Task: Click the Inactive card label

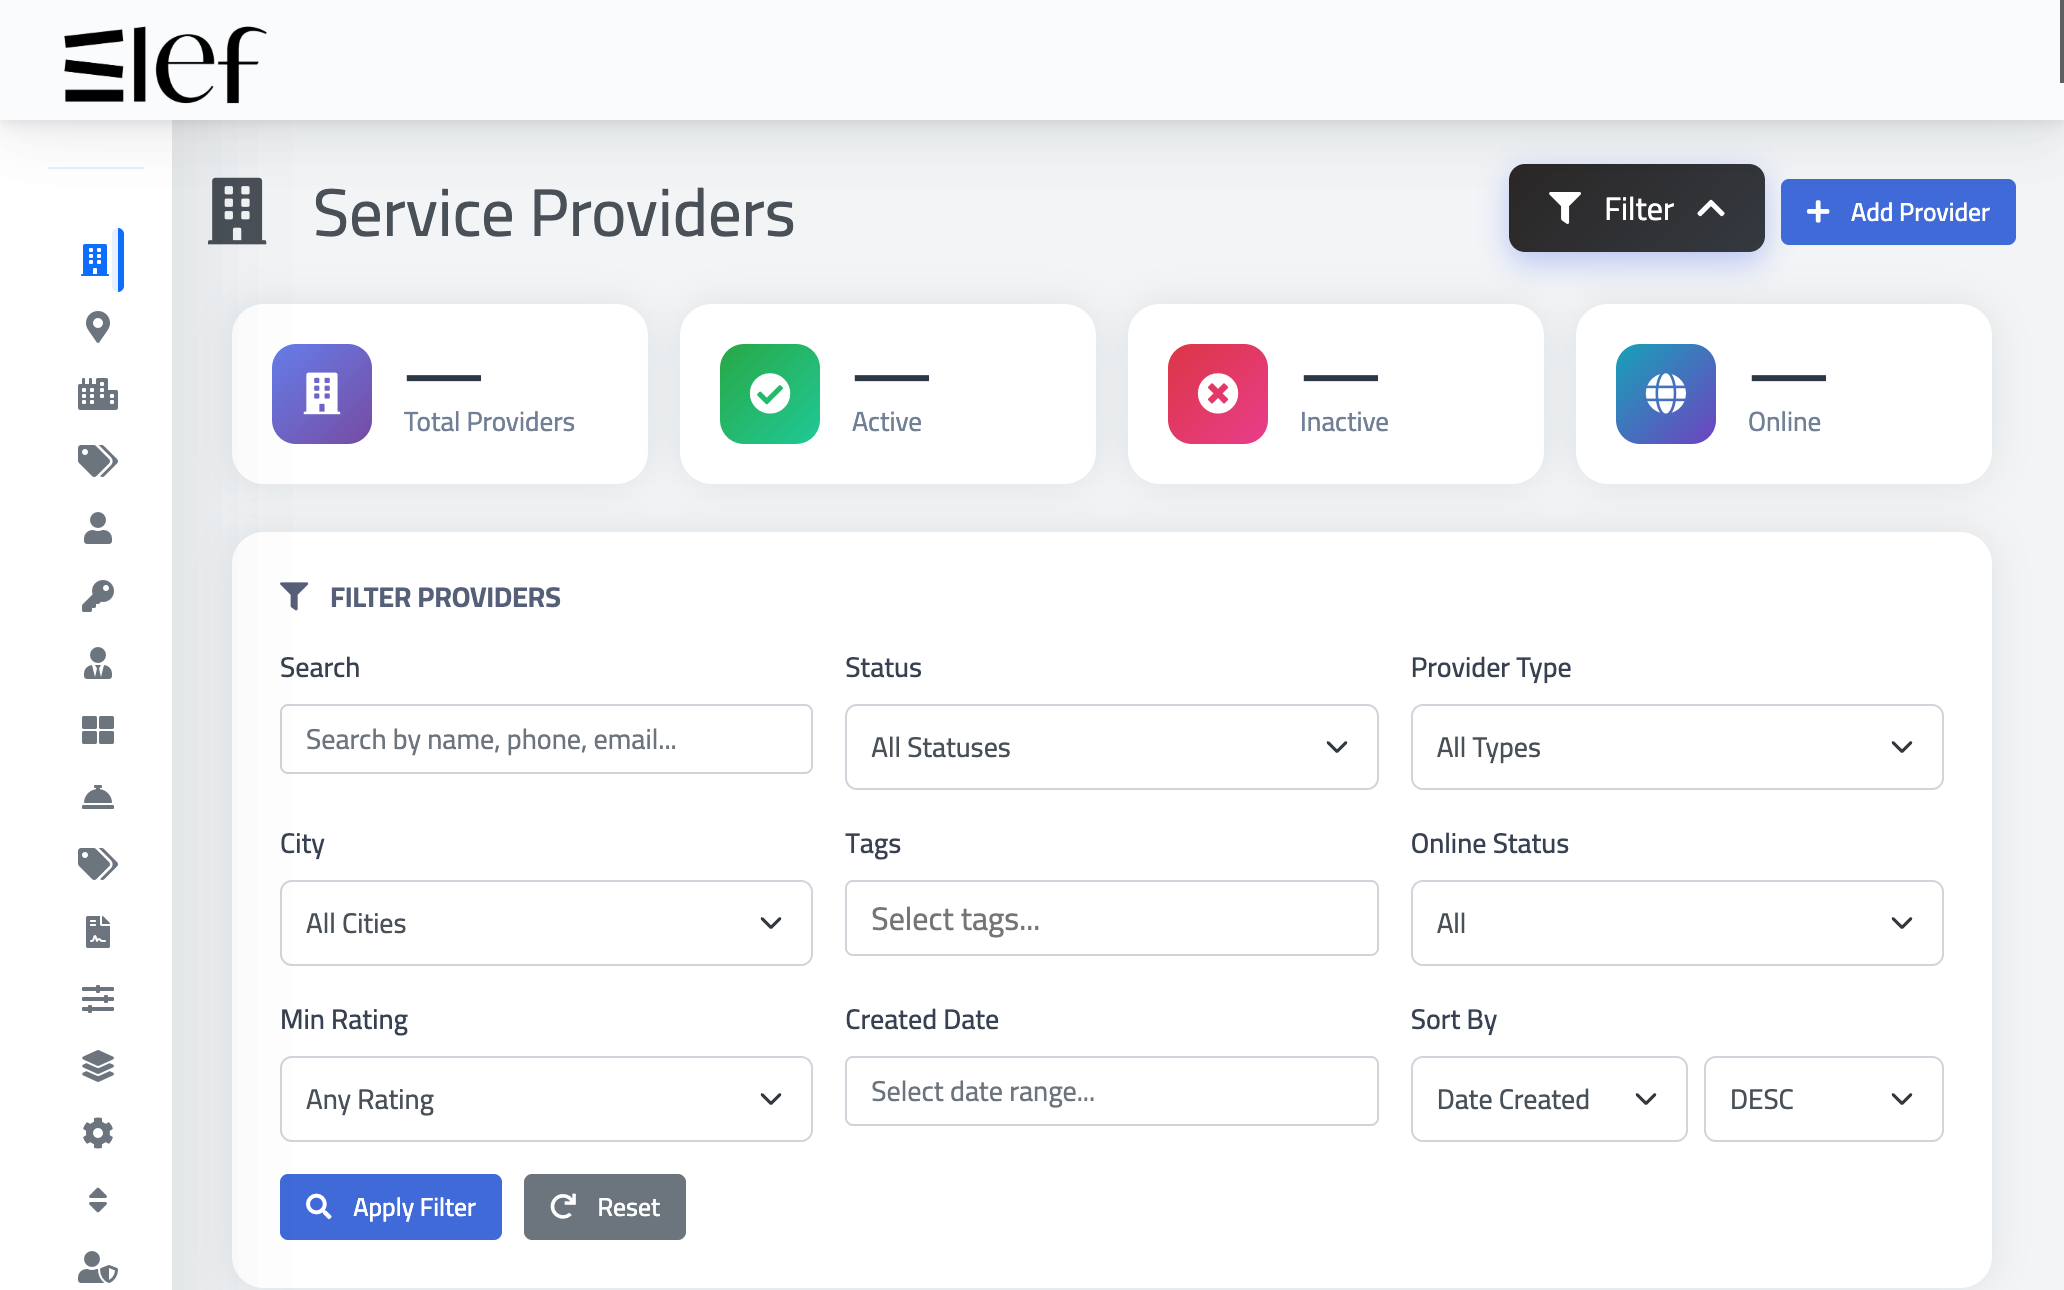Action: click(1344, 422)
